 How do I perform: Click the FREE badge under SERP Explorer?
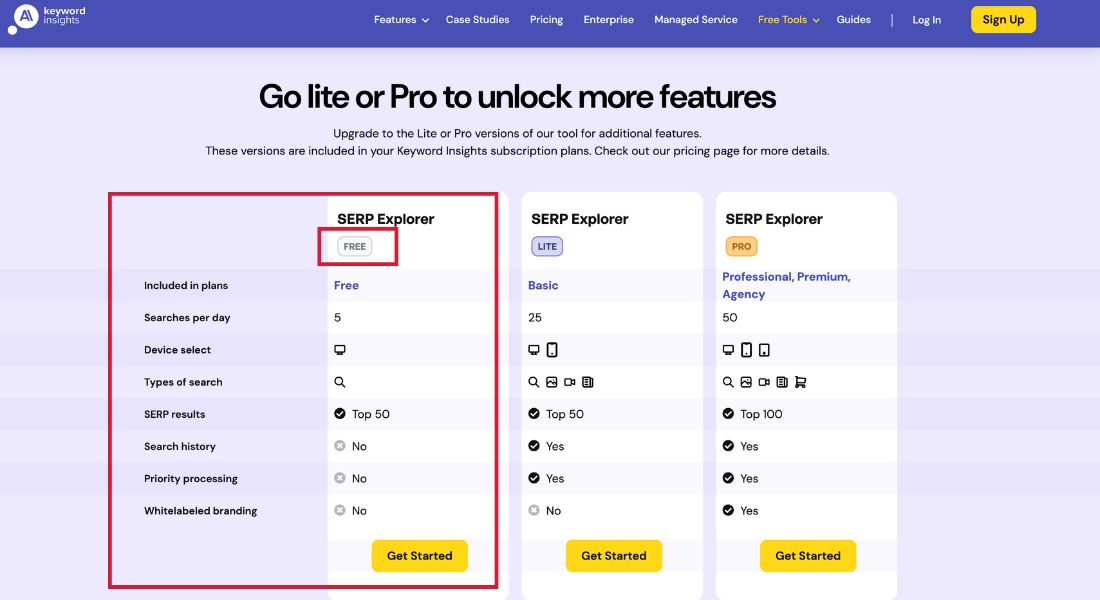point(355,246)
